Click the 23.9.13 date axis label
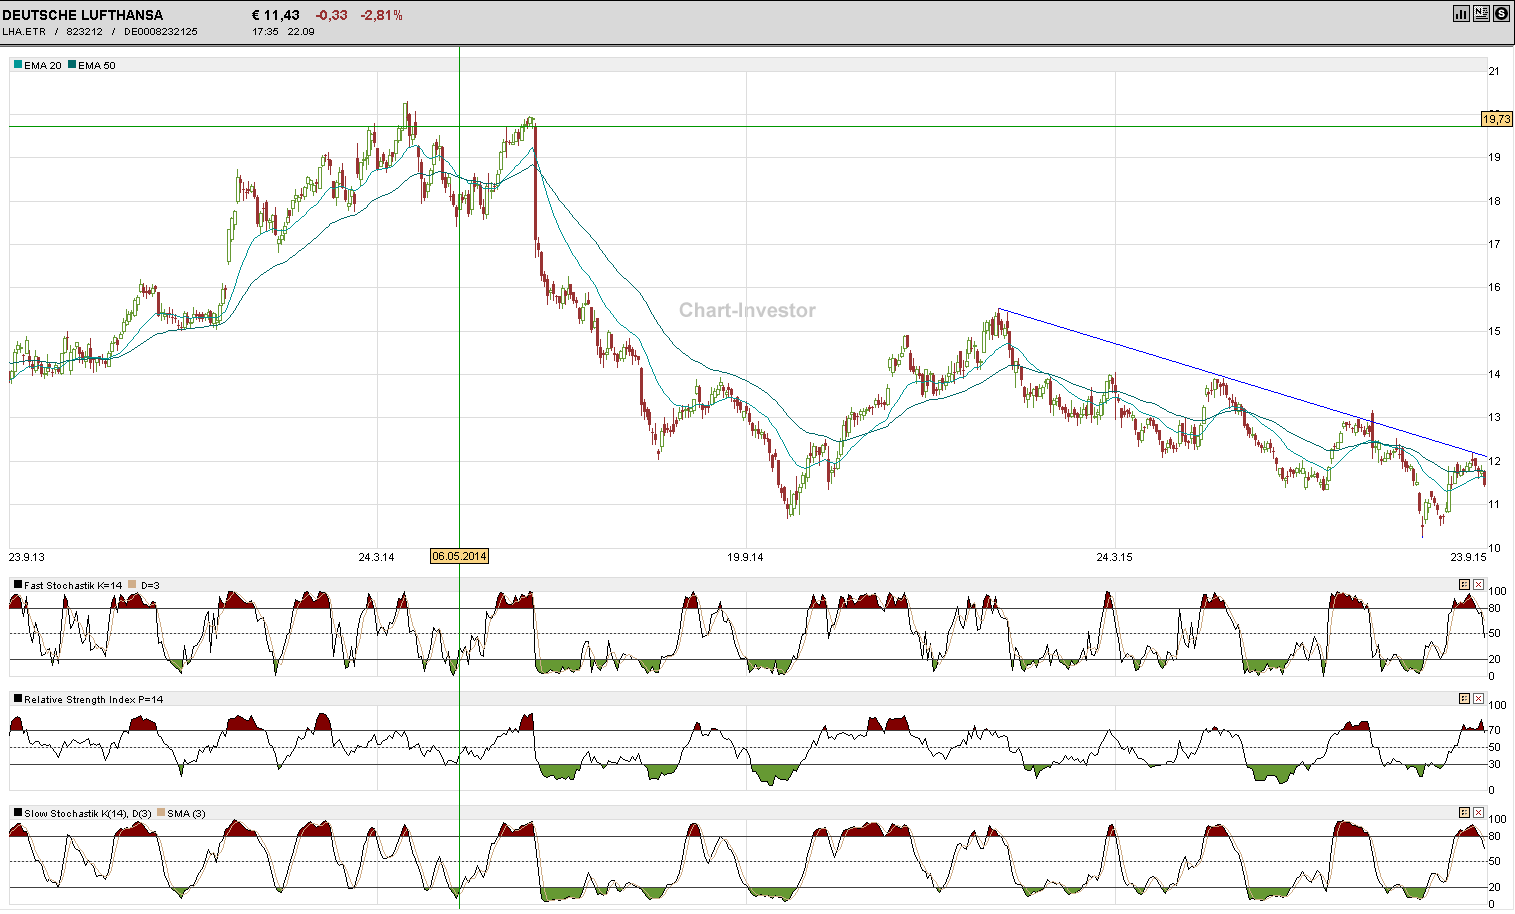 pos(27,557)
